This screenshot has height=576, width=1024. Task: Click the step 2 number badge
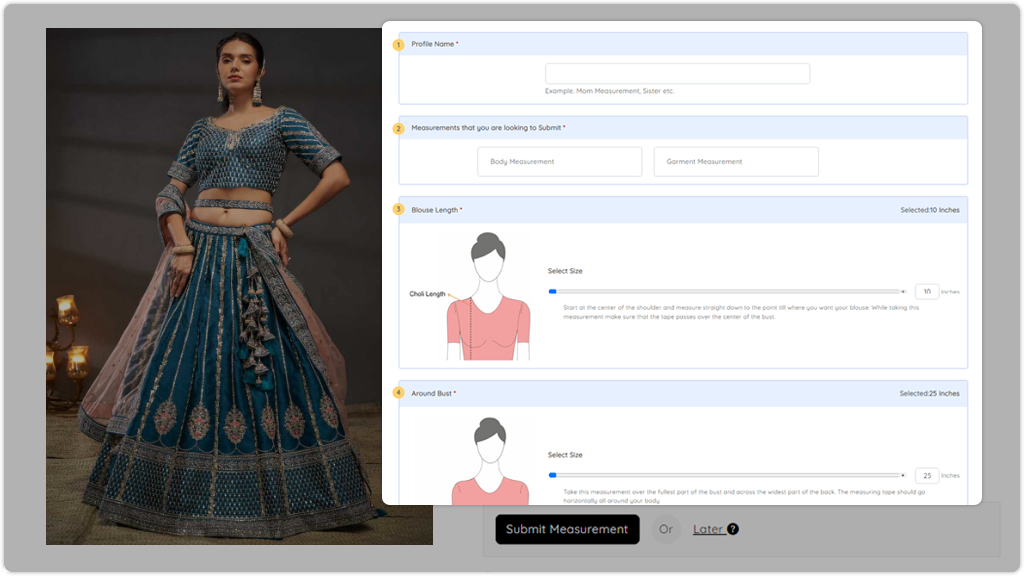pyautogui.click(x=398, y=128)
